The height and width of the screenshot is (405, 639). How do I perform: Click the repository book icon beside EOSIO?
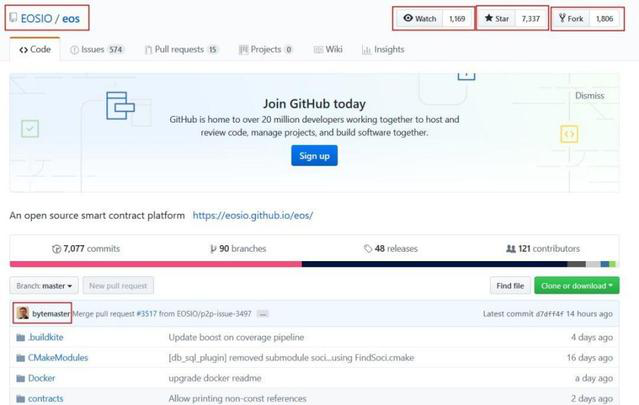[13, 18]
